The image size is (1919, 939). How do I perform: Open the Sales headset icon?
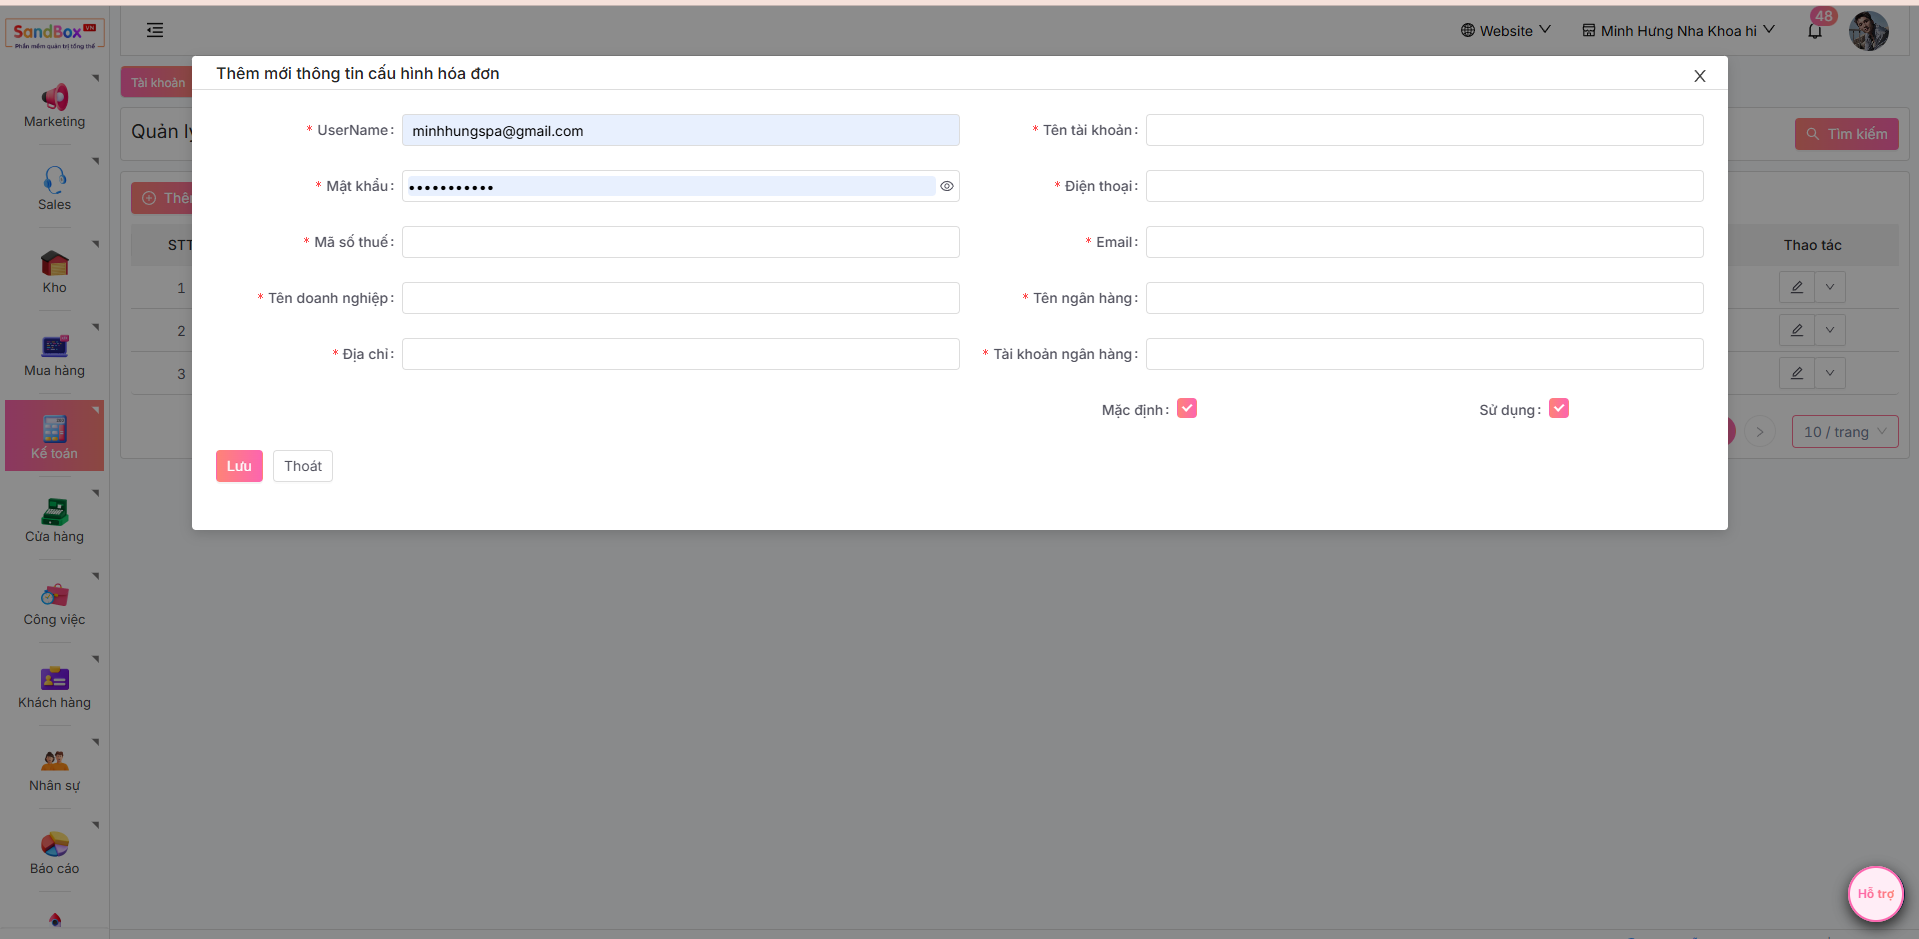[x=54, y=180]
